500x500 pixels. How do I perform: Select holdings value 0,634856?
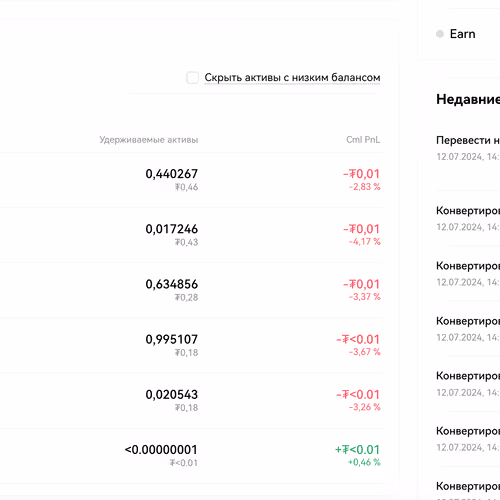[x=172, y=284]
